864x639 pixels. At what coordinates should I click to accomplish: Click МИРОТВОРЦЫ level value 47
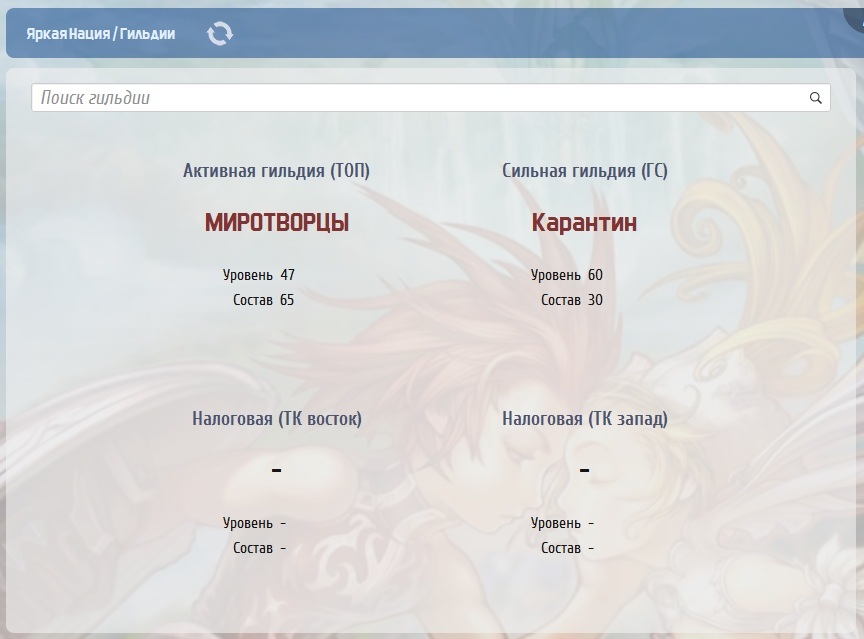[288, 275]
